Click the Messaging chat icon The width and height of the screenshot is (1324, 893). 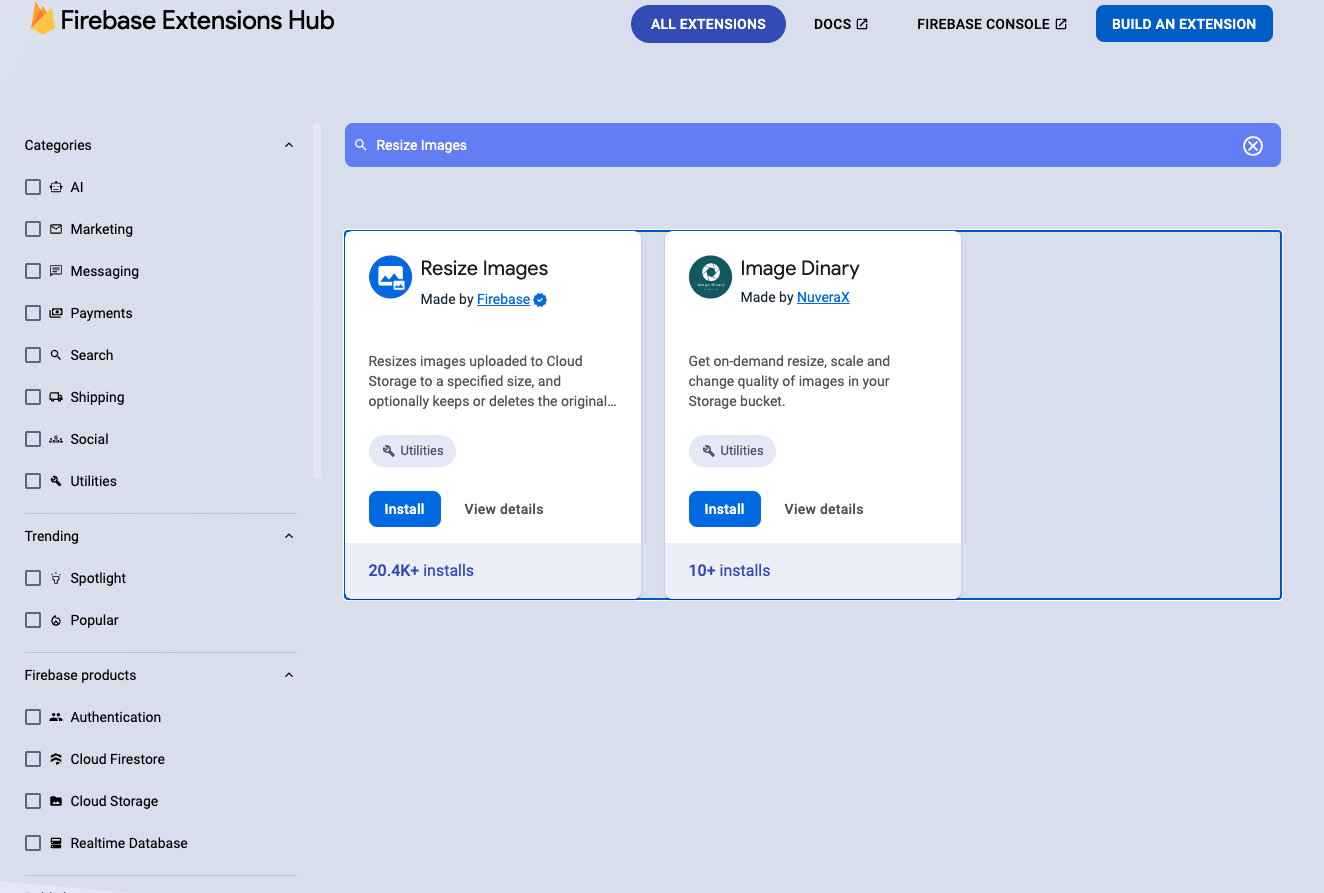(x=56, y=271)
